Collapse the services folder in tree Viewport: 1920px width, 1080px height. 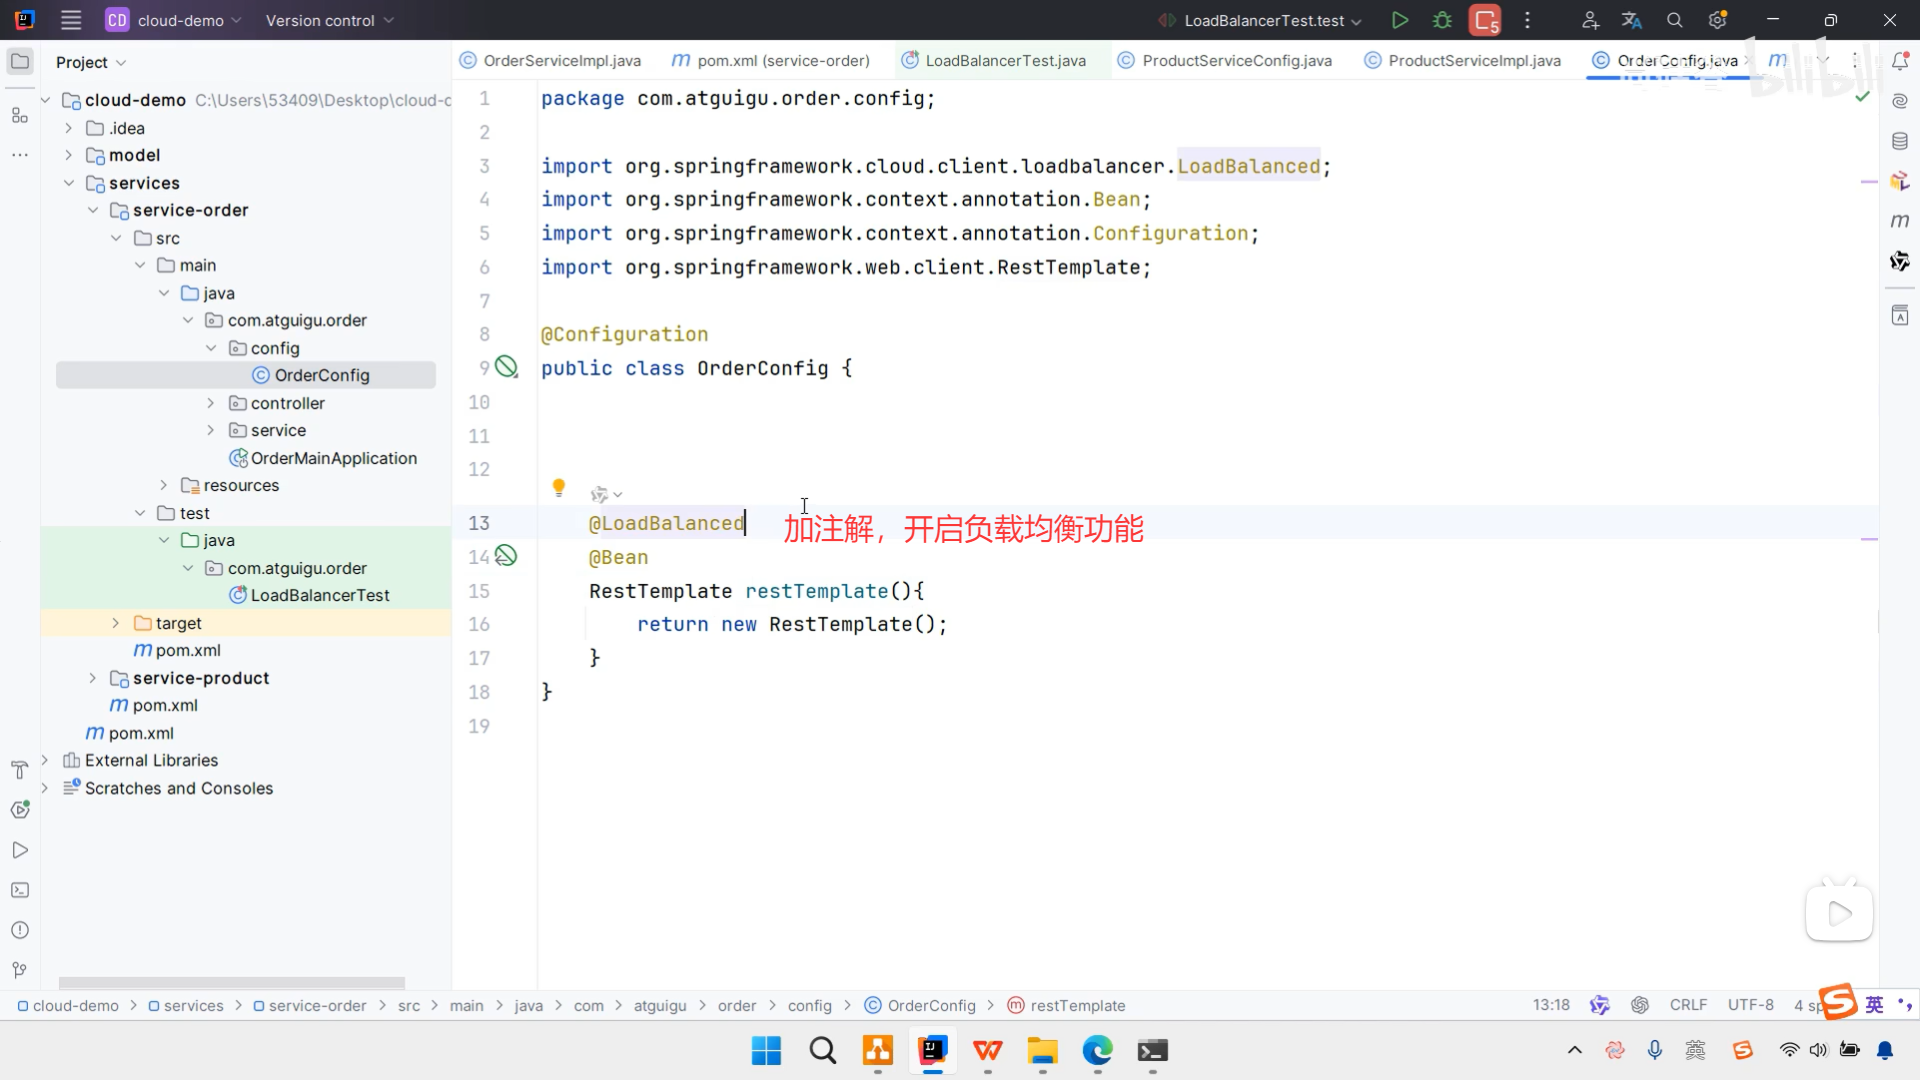coord(69,183)
